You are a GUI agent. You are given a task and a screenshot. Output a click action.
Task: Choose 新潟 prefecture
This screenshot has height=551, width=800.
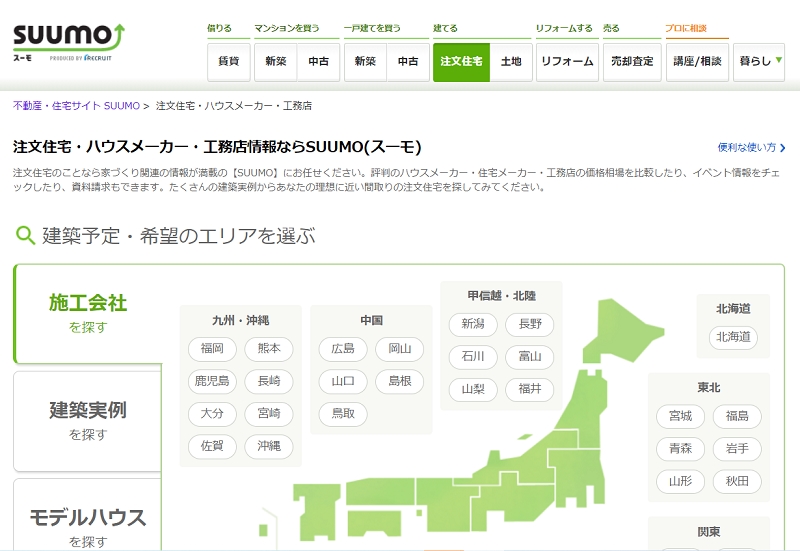(473, 324)
